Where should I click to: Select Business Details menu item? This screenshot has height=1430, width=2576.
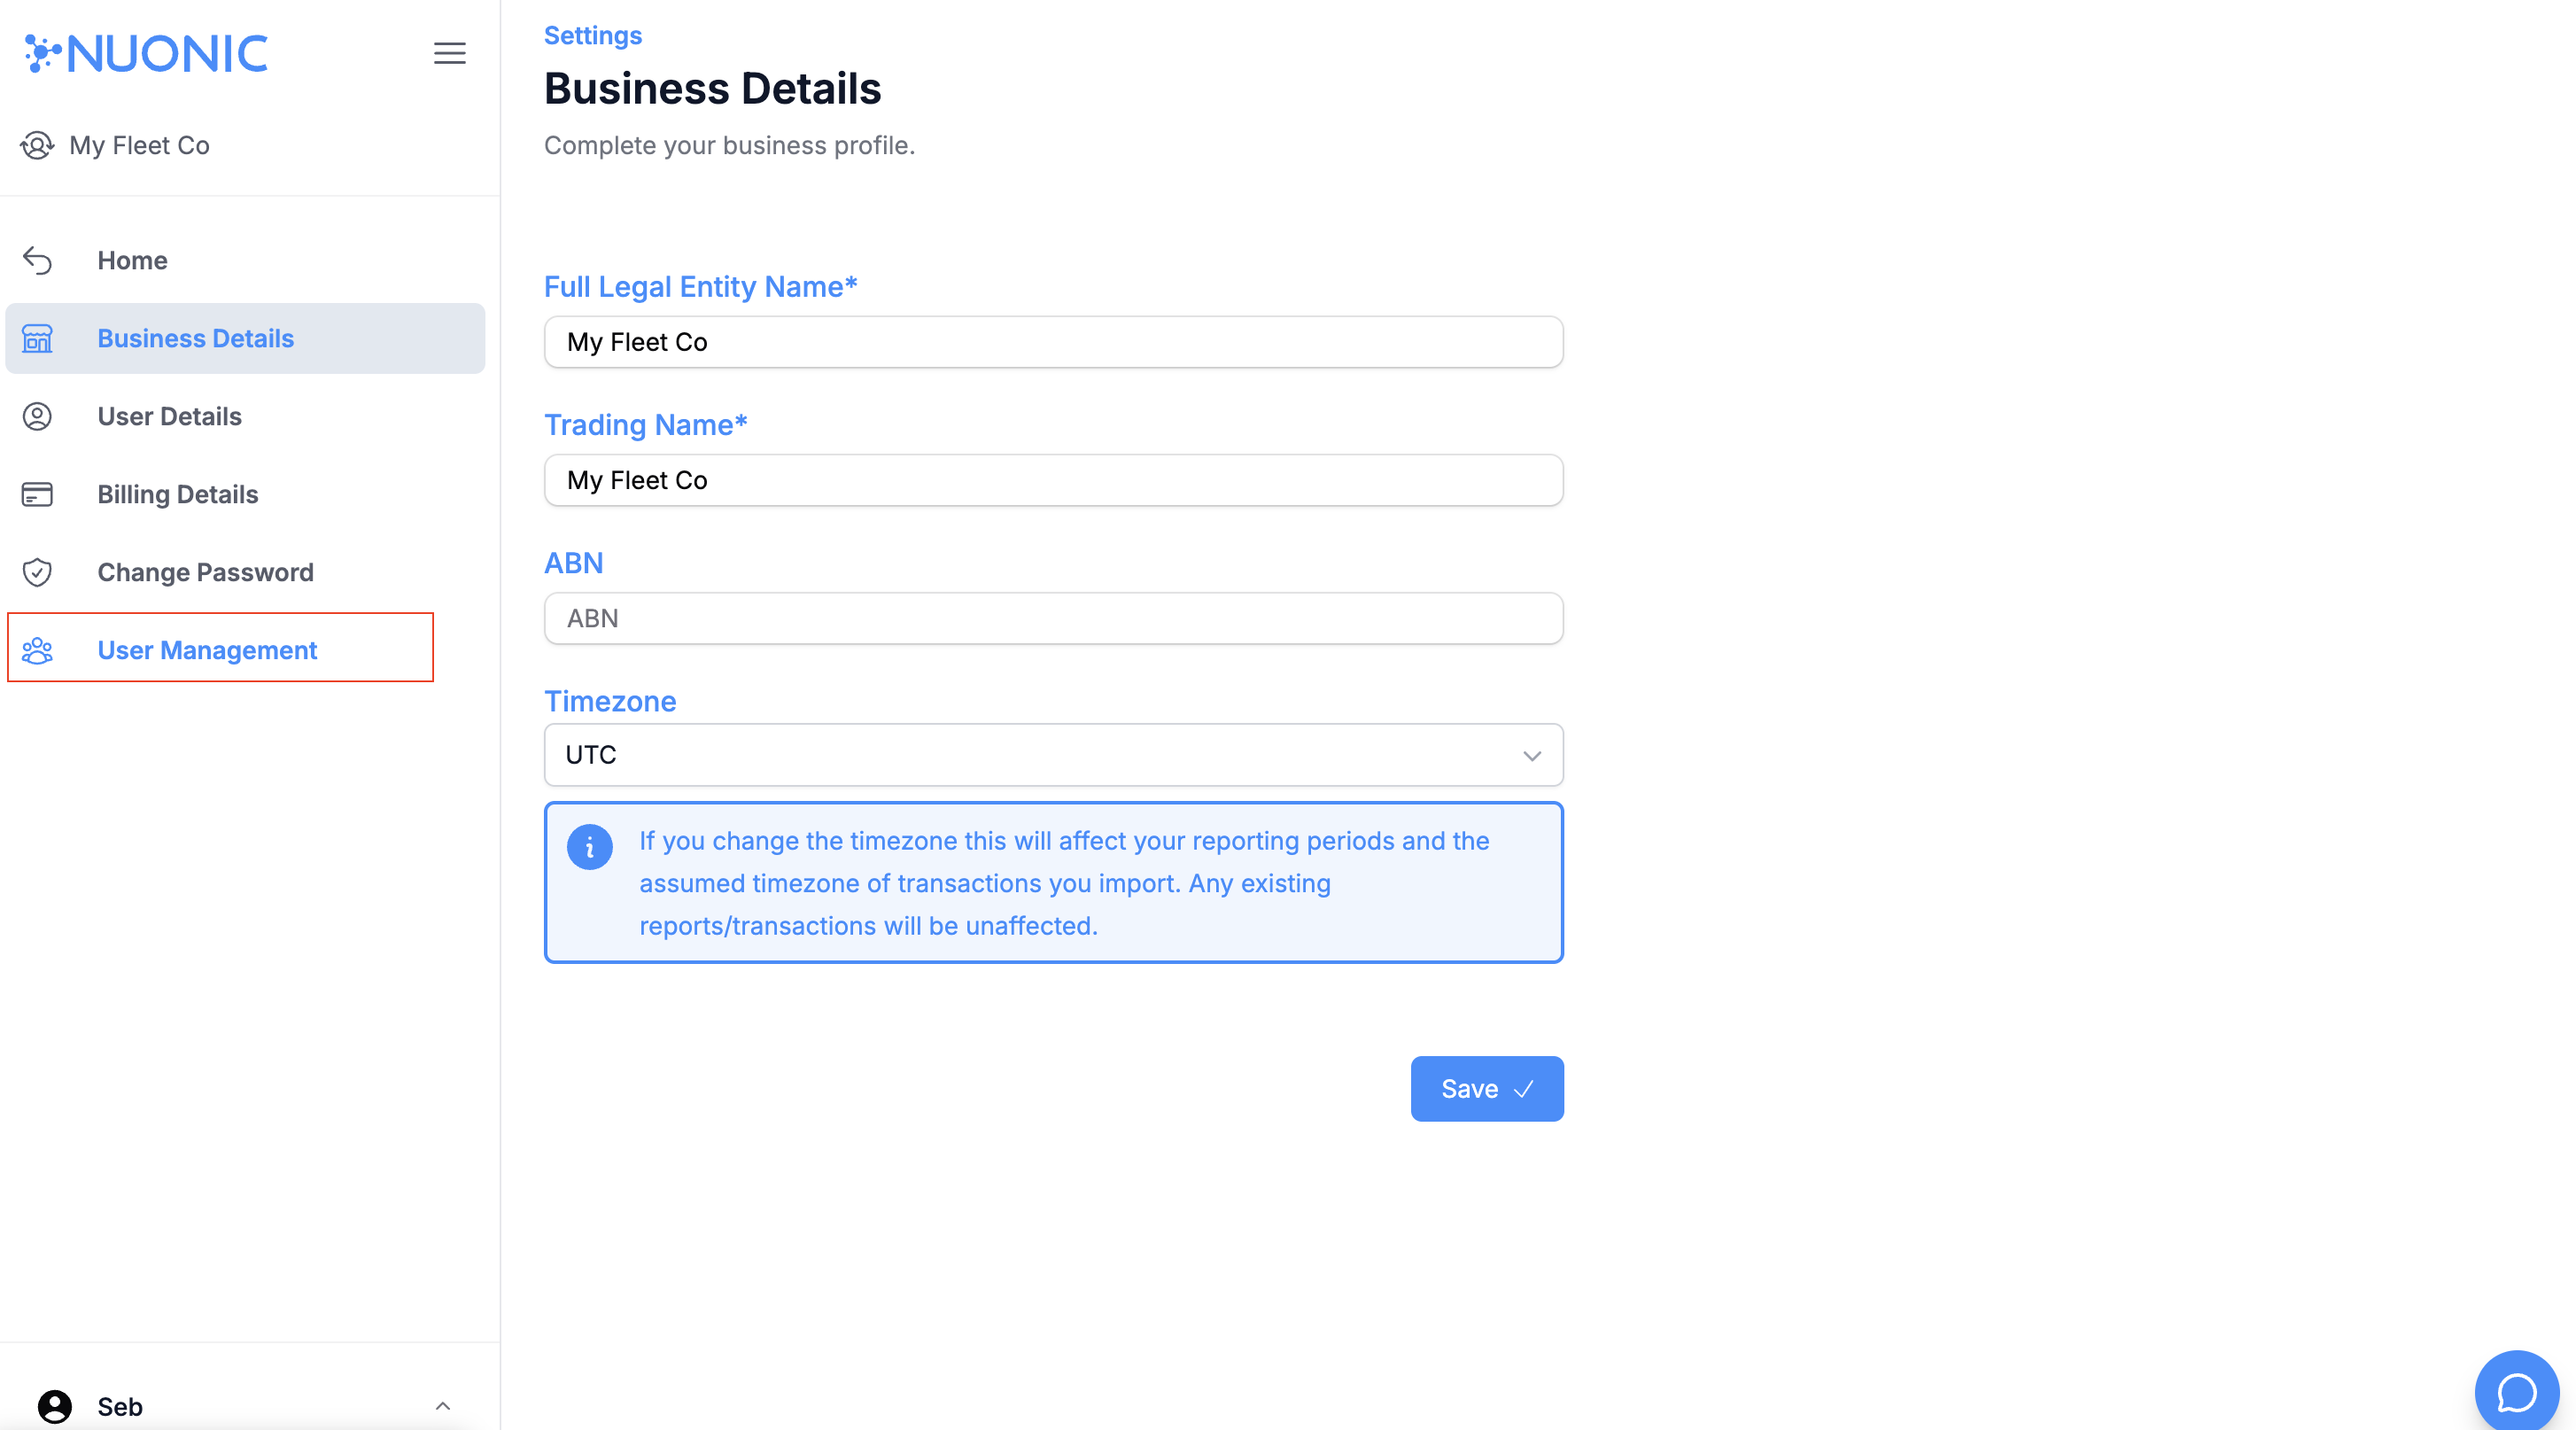(245, 338)
